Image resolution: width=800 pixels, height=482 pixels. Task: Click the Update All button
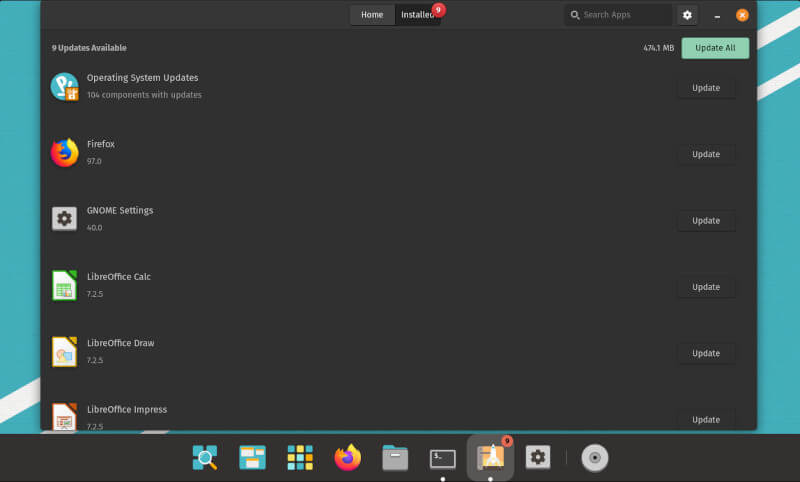(x=715, y=48)
